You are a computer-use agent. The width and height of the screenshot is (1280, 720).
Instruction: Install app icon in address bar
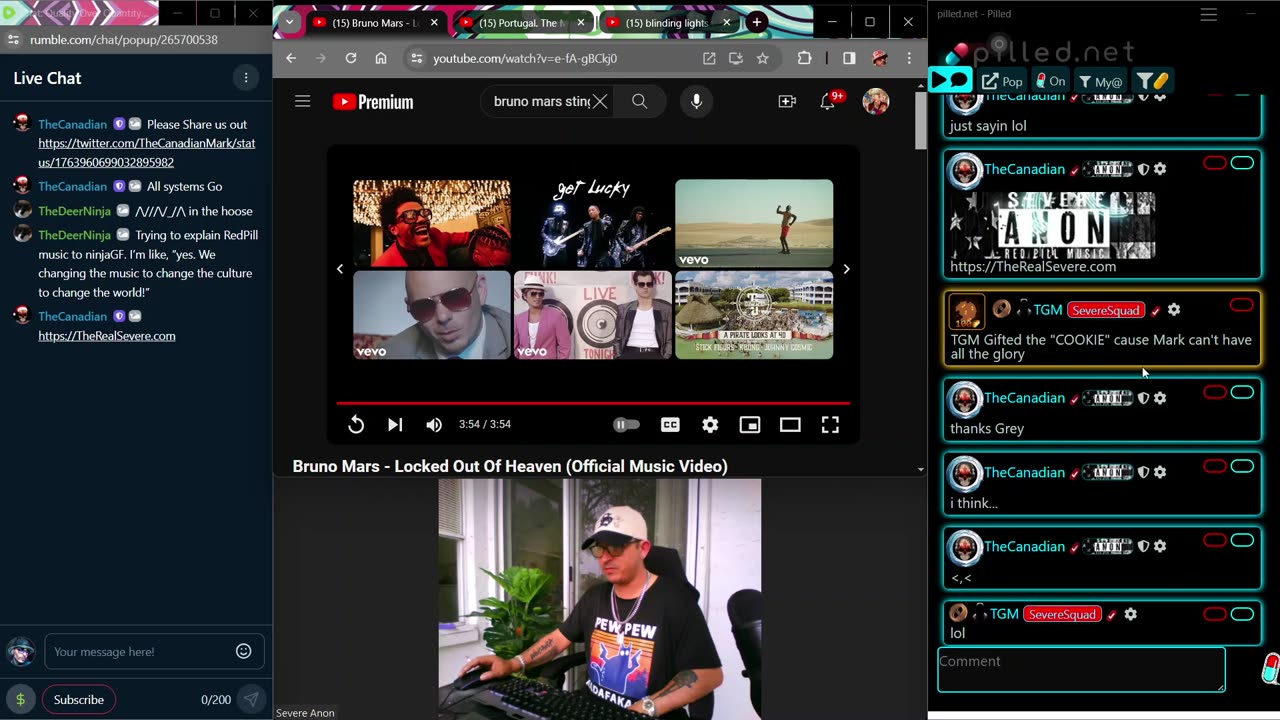(x=736, y=58)
